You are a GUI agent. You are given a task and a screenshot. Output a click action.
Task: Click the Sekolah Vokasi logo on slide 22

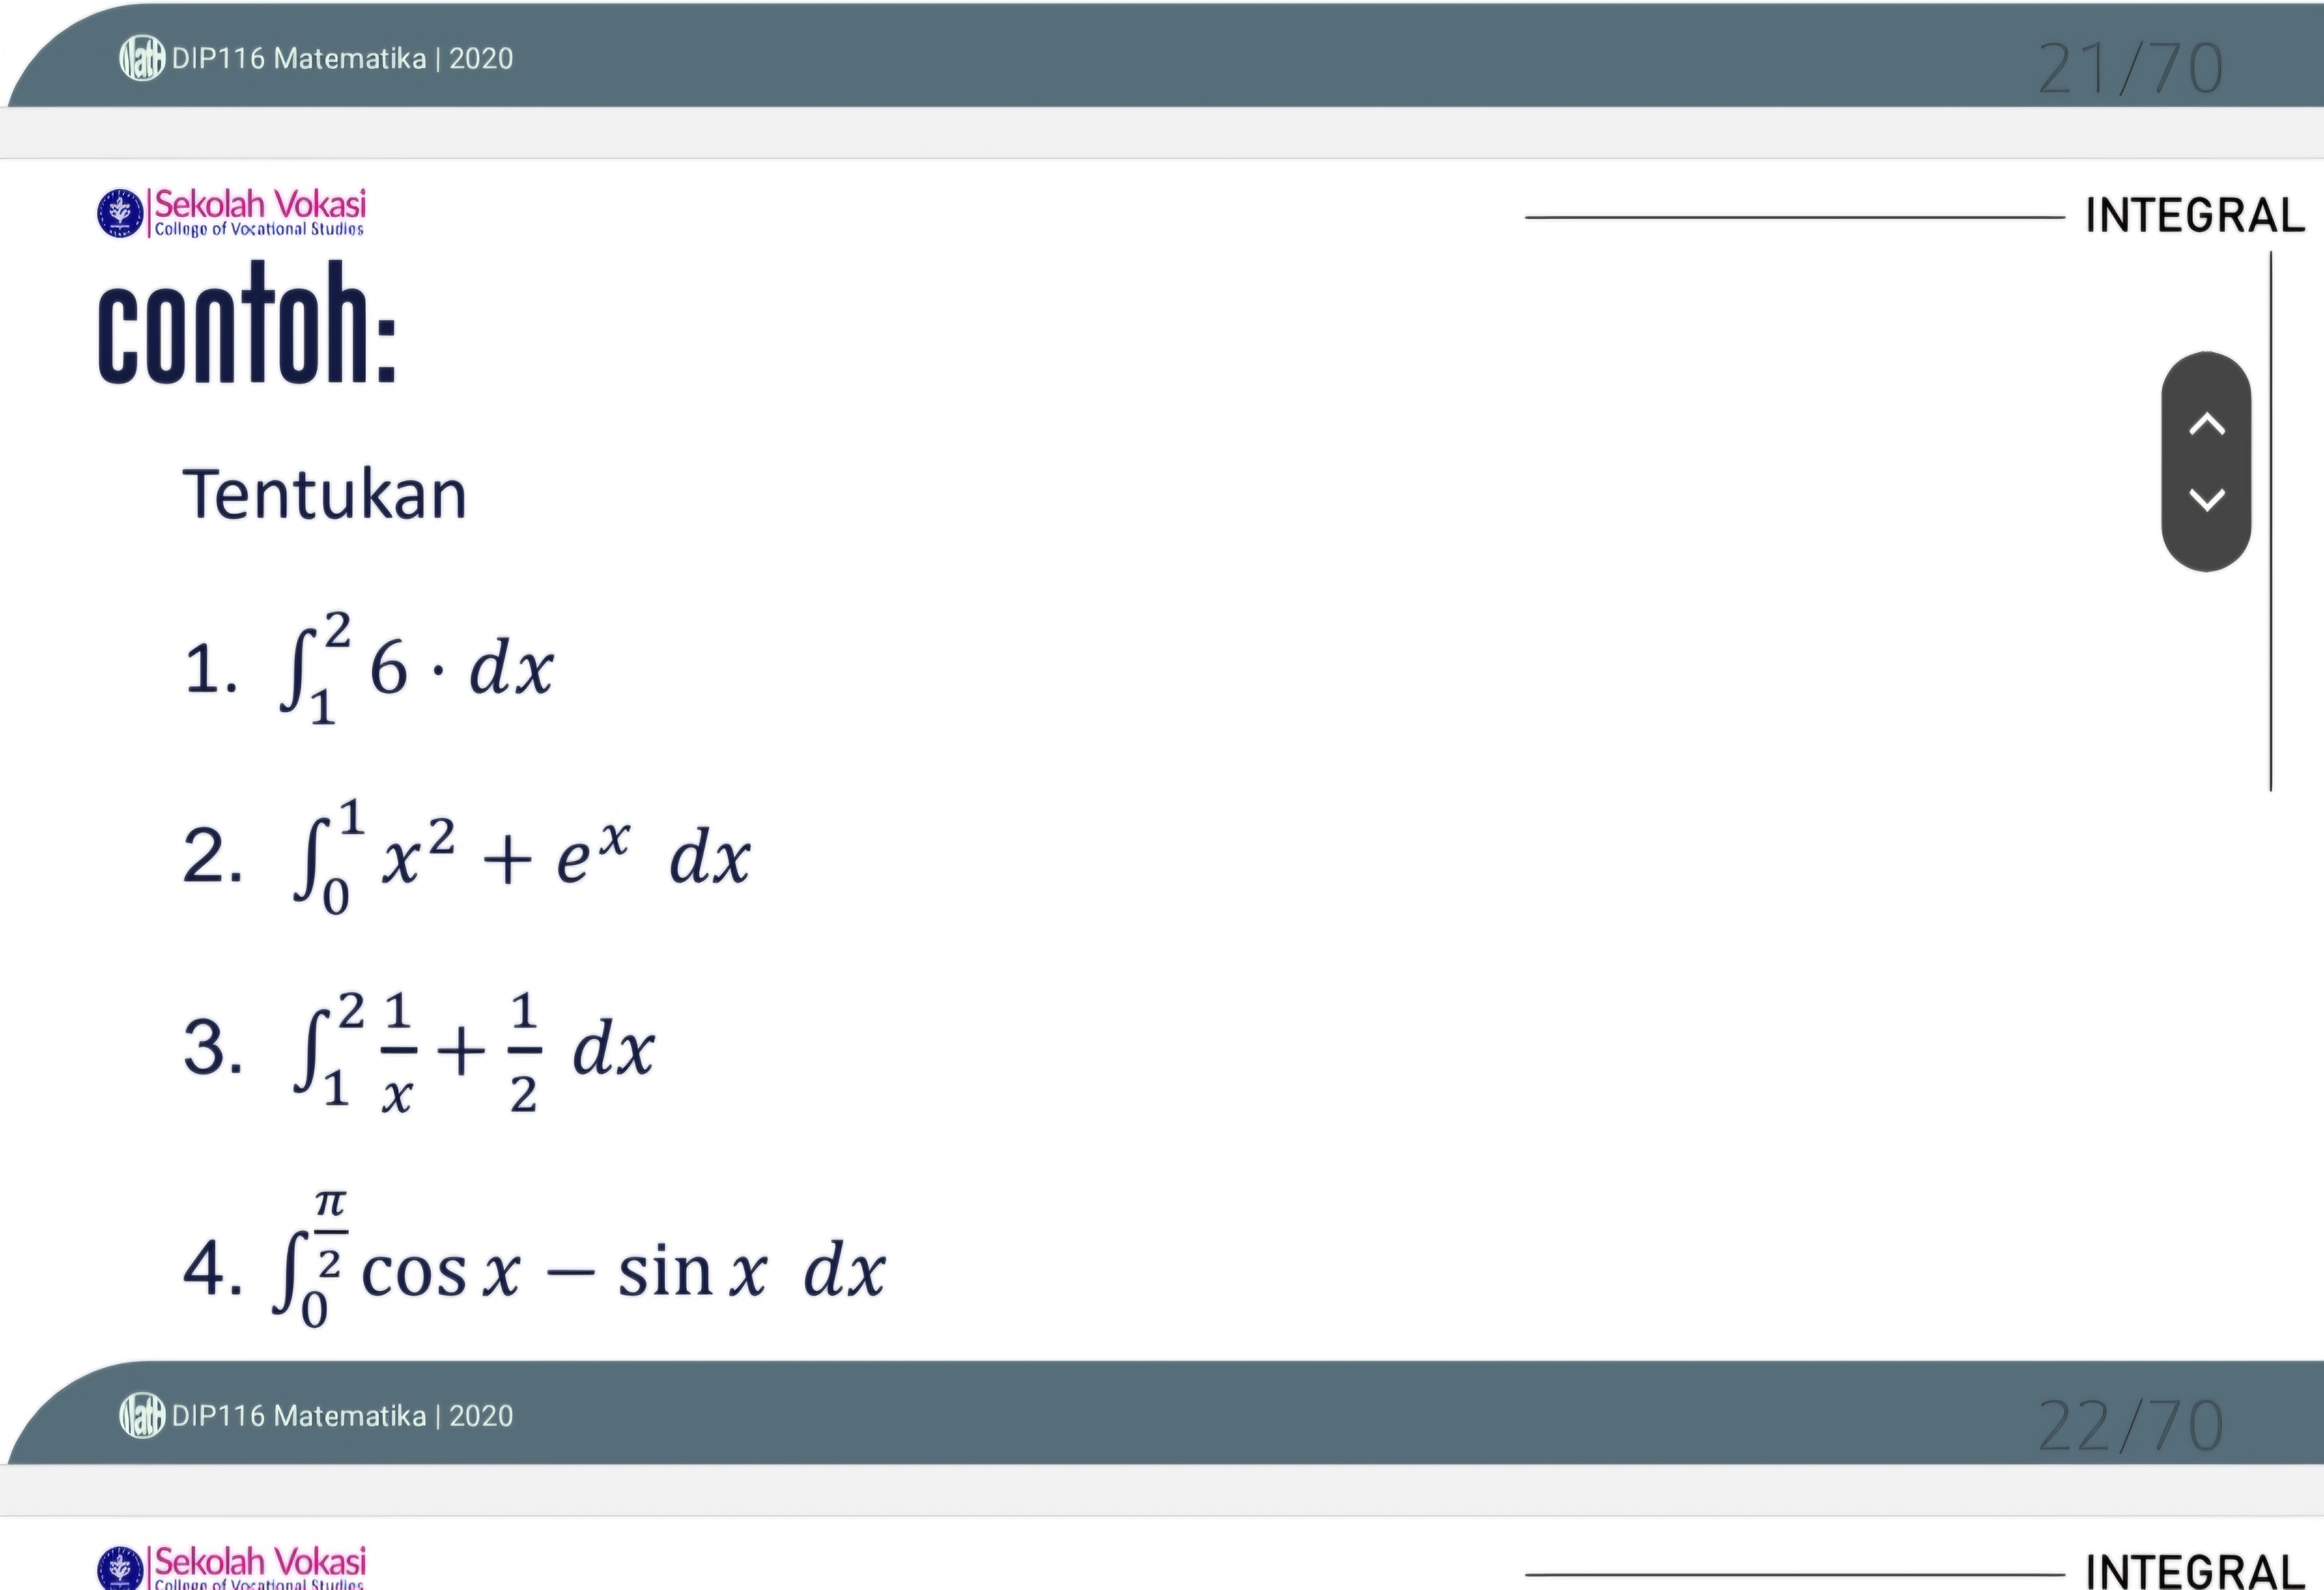pos(232,213)
